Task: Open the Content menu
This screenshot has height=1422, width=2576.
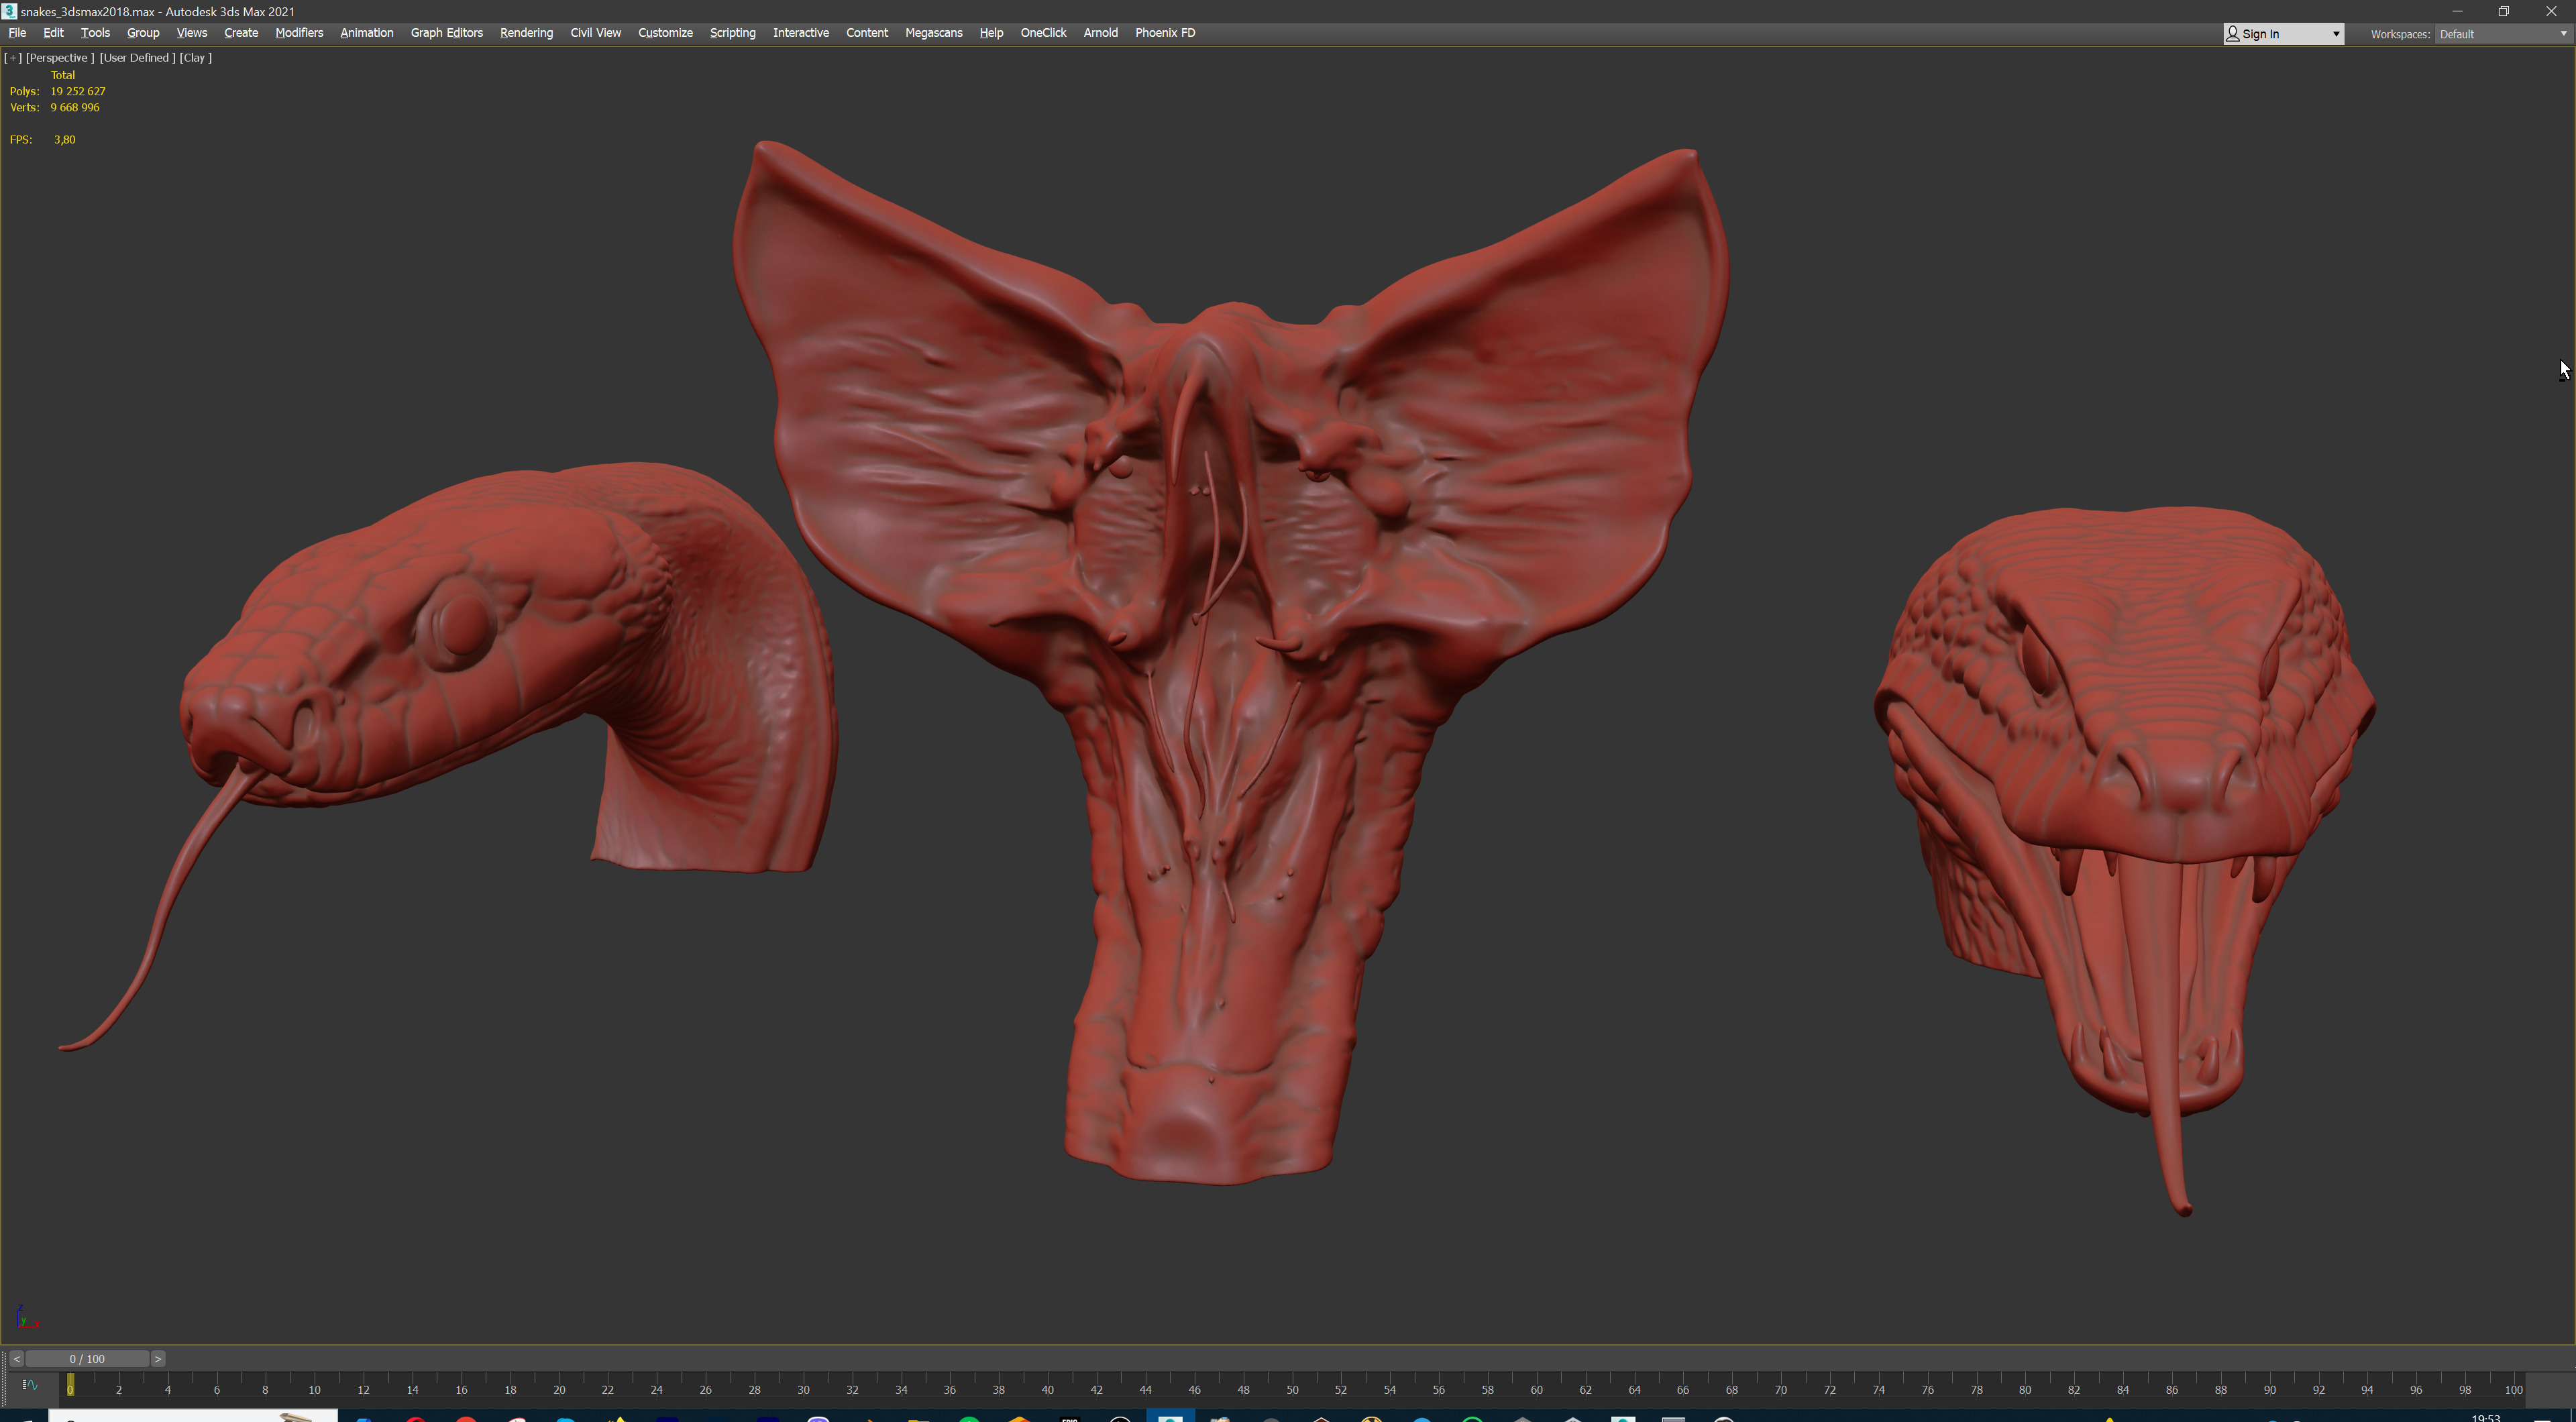Action: tap(866, 33)
